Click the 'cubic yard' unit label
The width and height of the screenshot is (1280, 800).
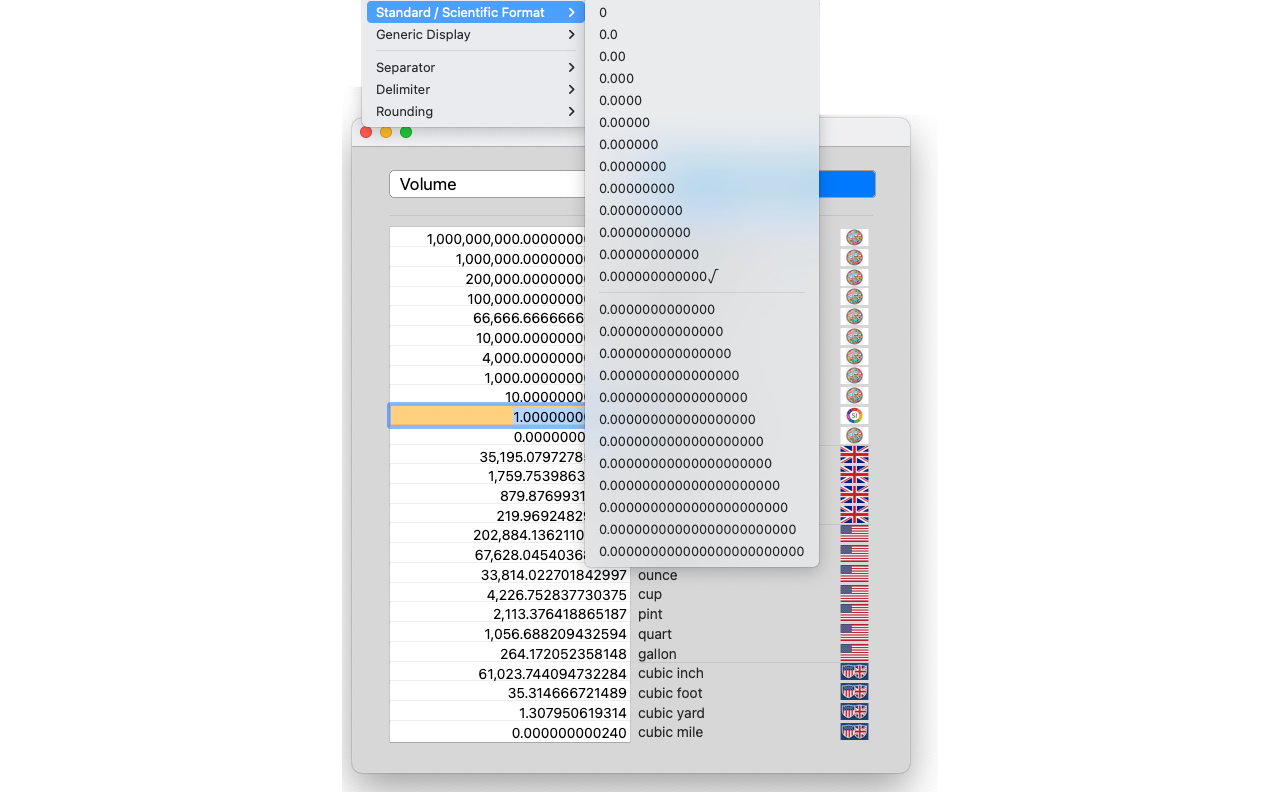(x=671, y=713)
